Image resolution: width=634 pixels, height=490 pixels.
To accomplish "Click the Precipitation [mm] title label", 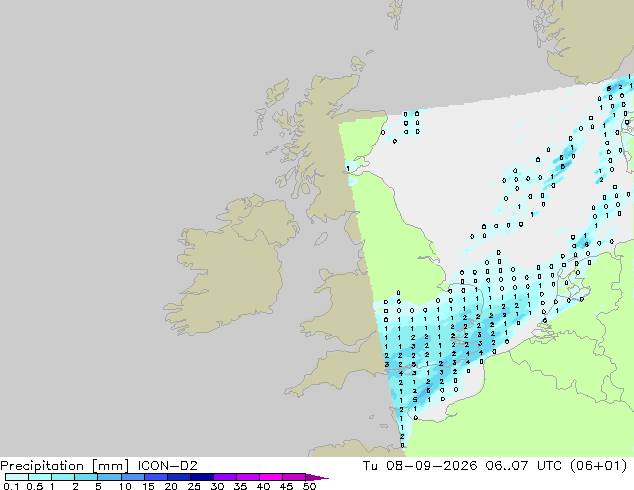I will pyautogui.click(x=65, y=466).
